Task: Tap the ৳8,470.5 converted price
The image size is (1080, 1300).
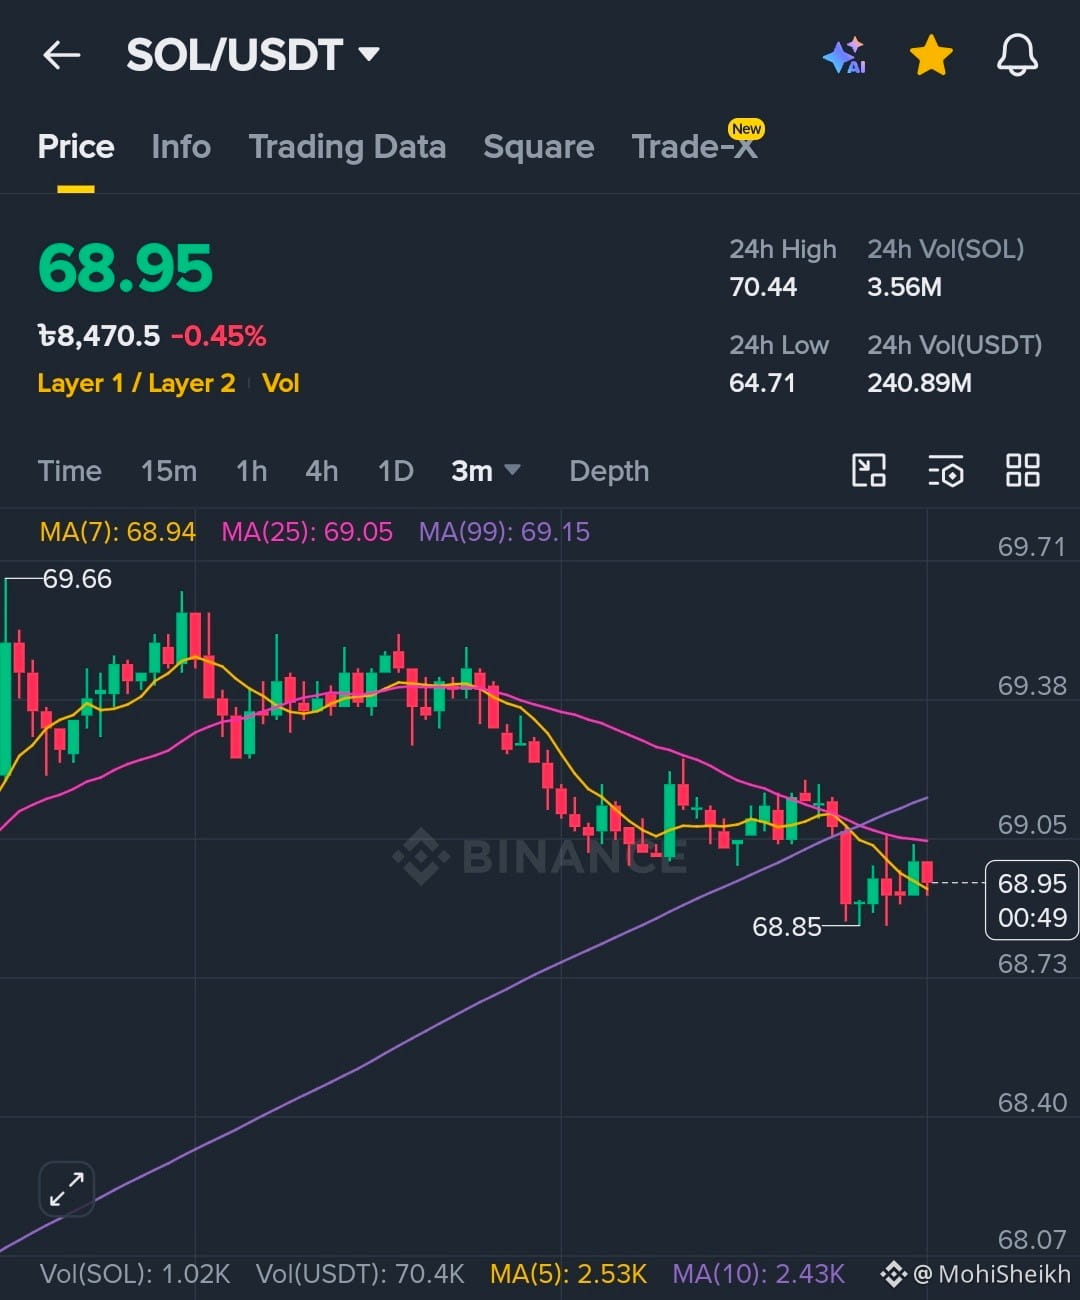Action: click(x=98, y=336)
